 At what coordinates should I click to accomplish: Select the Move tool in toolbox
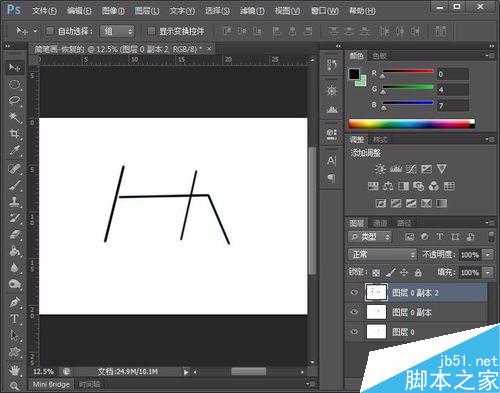14,68
